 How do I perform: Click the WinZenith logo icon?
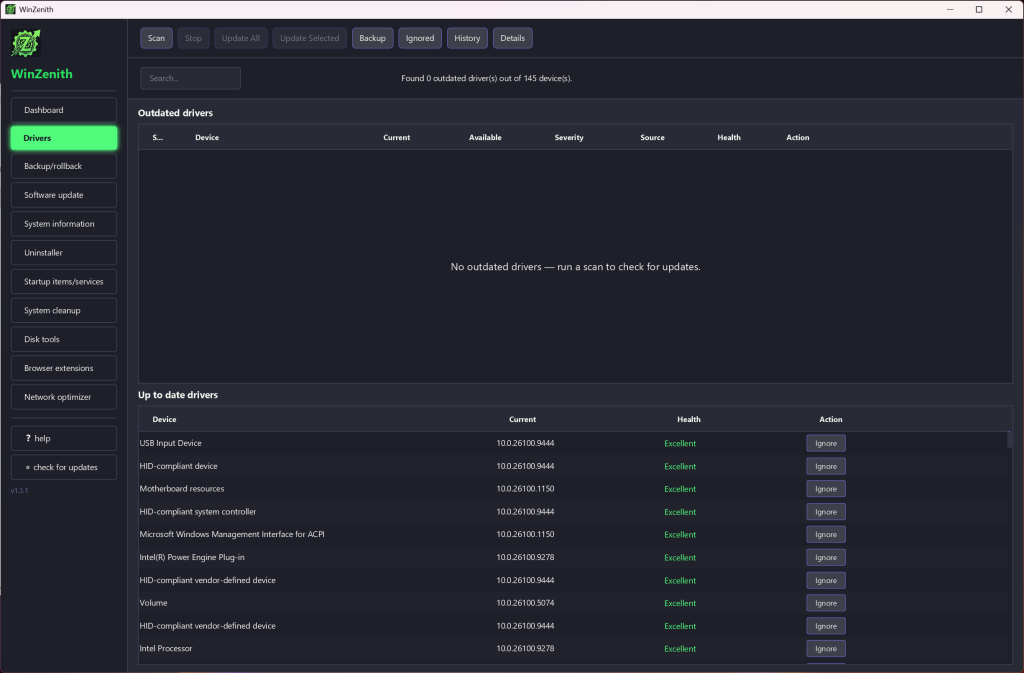[x=26, y=44]
